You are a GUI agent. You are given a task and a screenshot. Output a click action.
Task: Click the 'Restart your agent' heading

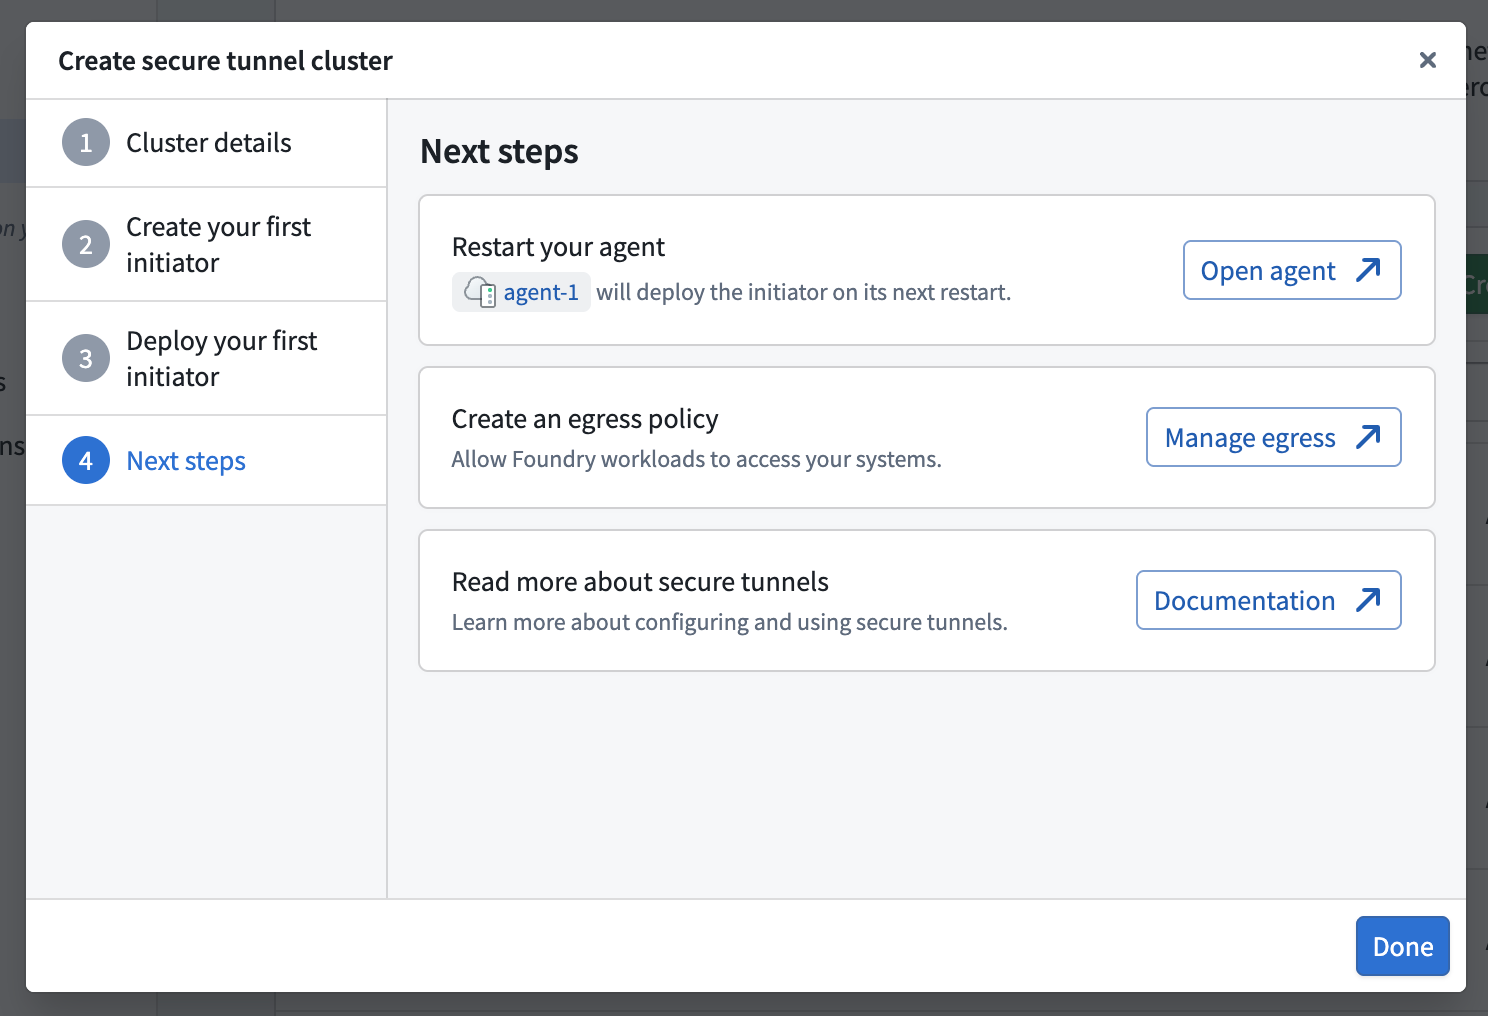(x=558, y=247)
